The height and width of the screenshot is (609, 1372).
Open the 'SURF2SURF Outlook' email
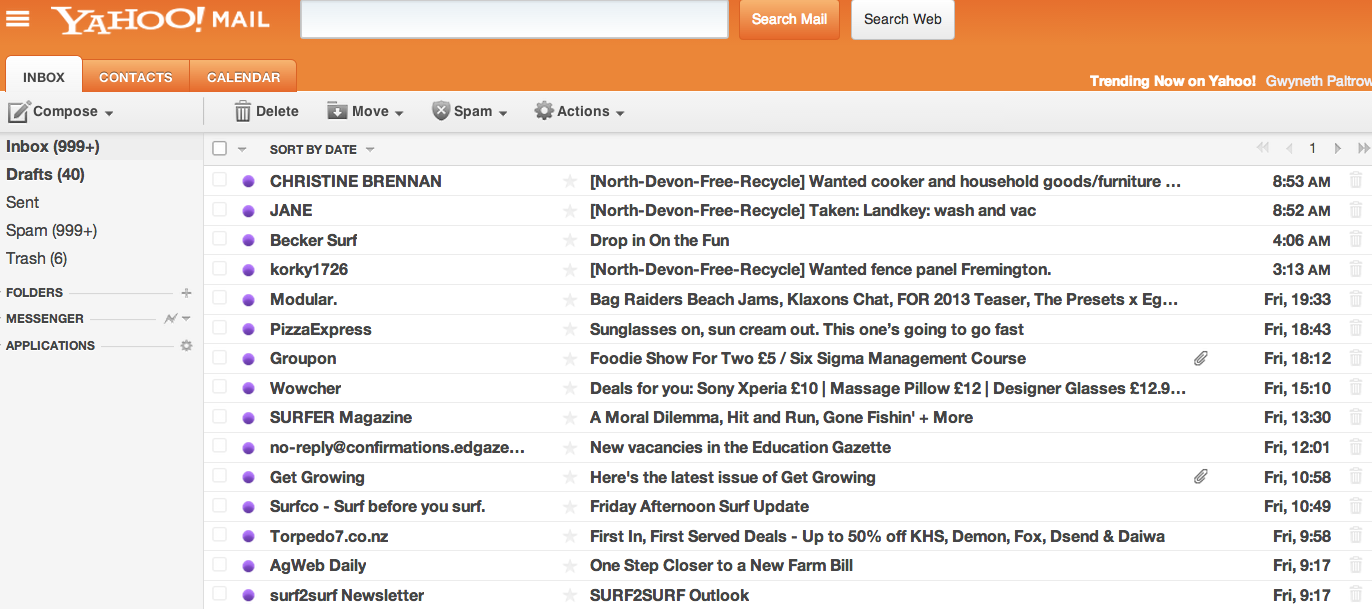669,595
